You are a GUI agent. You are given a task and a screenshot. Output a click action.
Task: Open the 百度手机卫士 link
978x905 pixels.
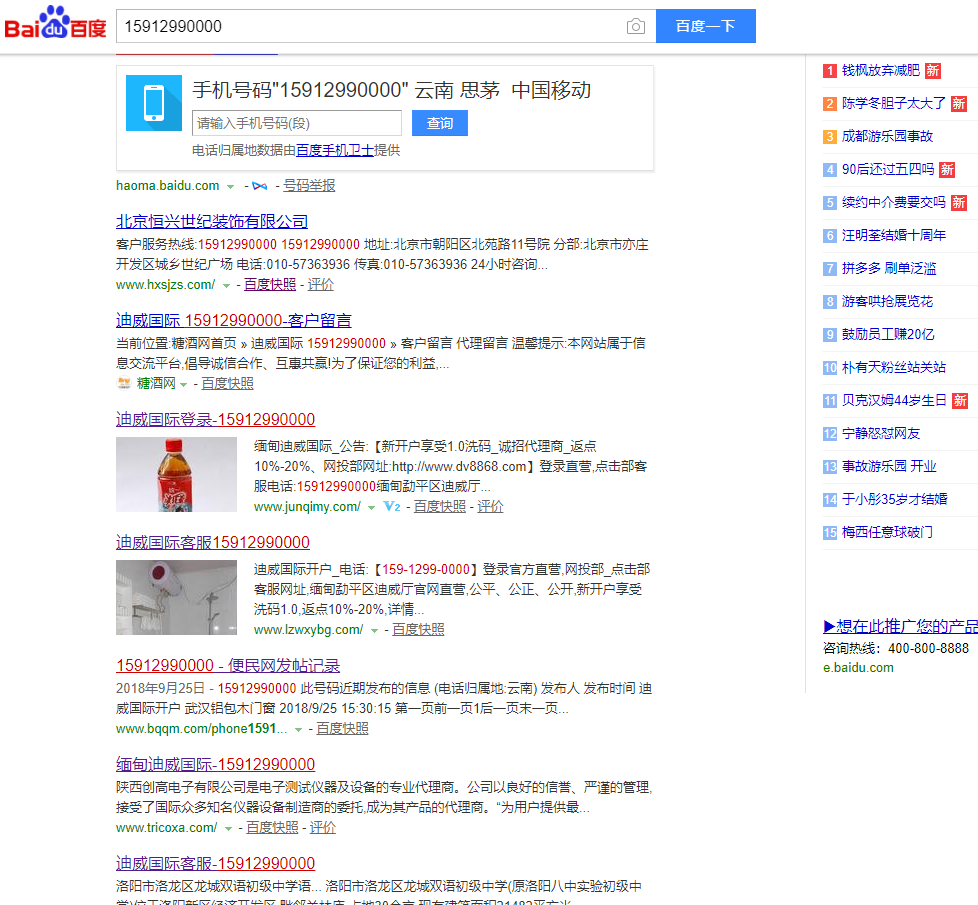(335, 150)
